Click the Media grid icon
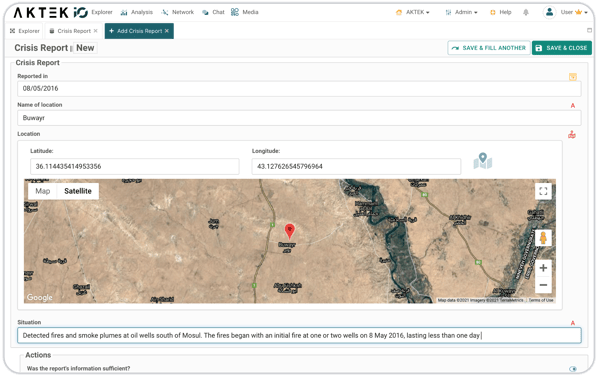 click(x=235, y=12)
